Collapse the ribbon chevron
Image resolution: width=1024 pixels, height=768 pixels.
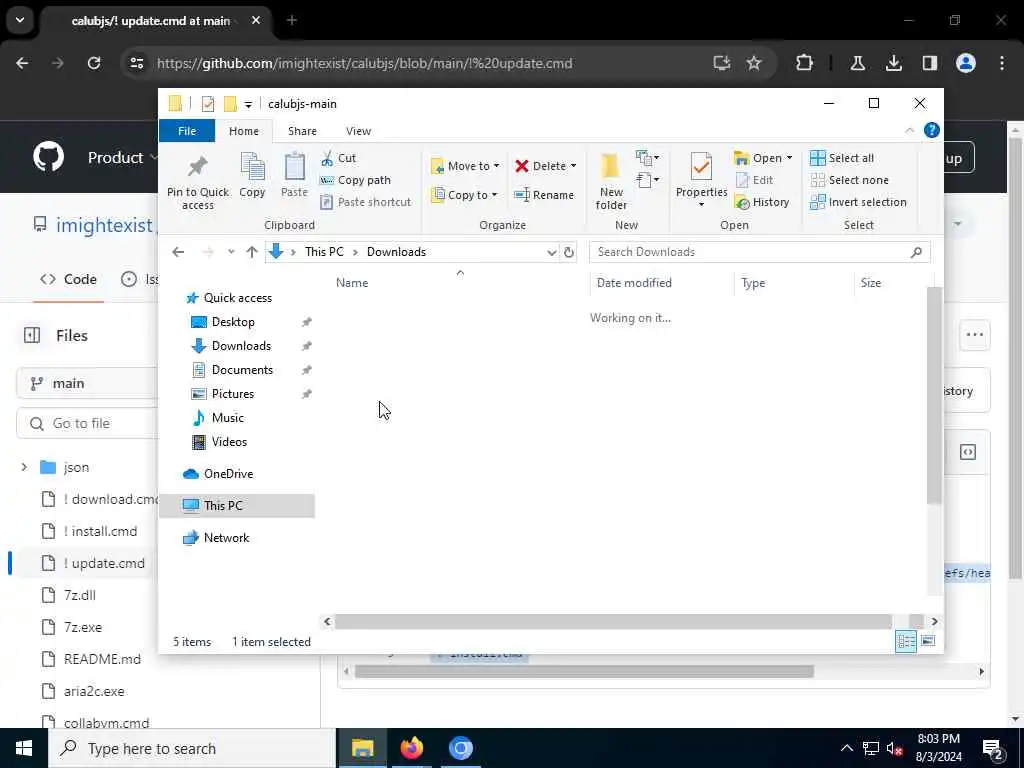pyautogui.click(x=909, y=131)
